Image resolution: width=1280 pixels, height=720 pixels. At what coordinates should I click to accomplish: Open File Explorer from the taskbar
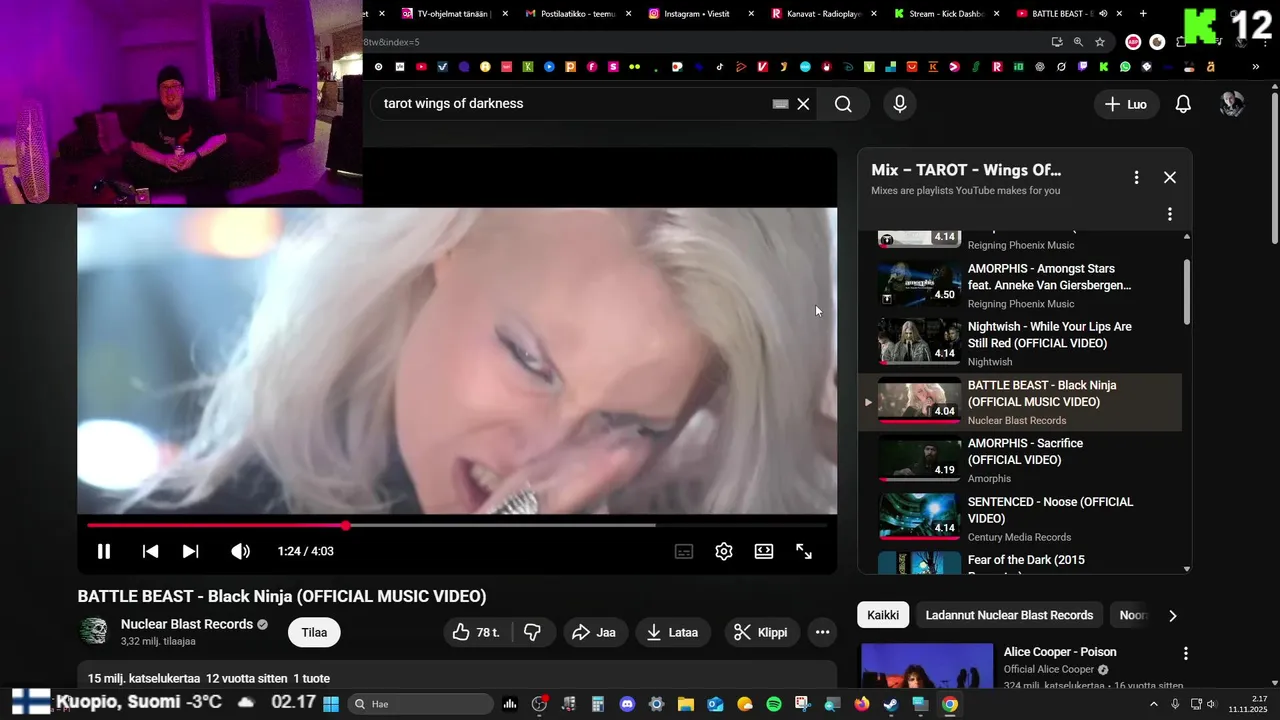[x=686, y=704]
